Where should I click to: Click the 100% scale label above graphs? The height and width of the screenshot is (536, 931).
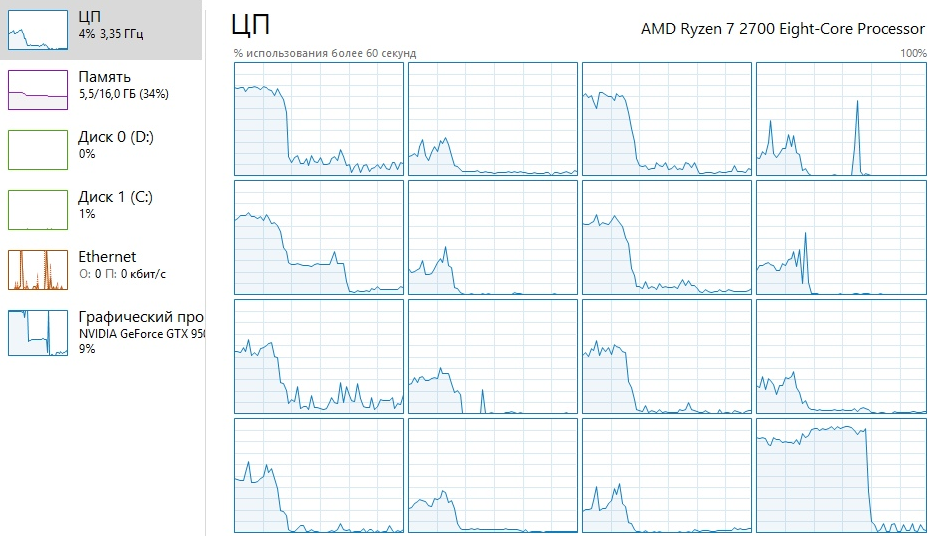click(x=913, y=53)
